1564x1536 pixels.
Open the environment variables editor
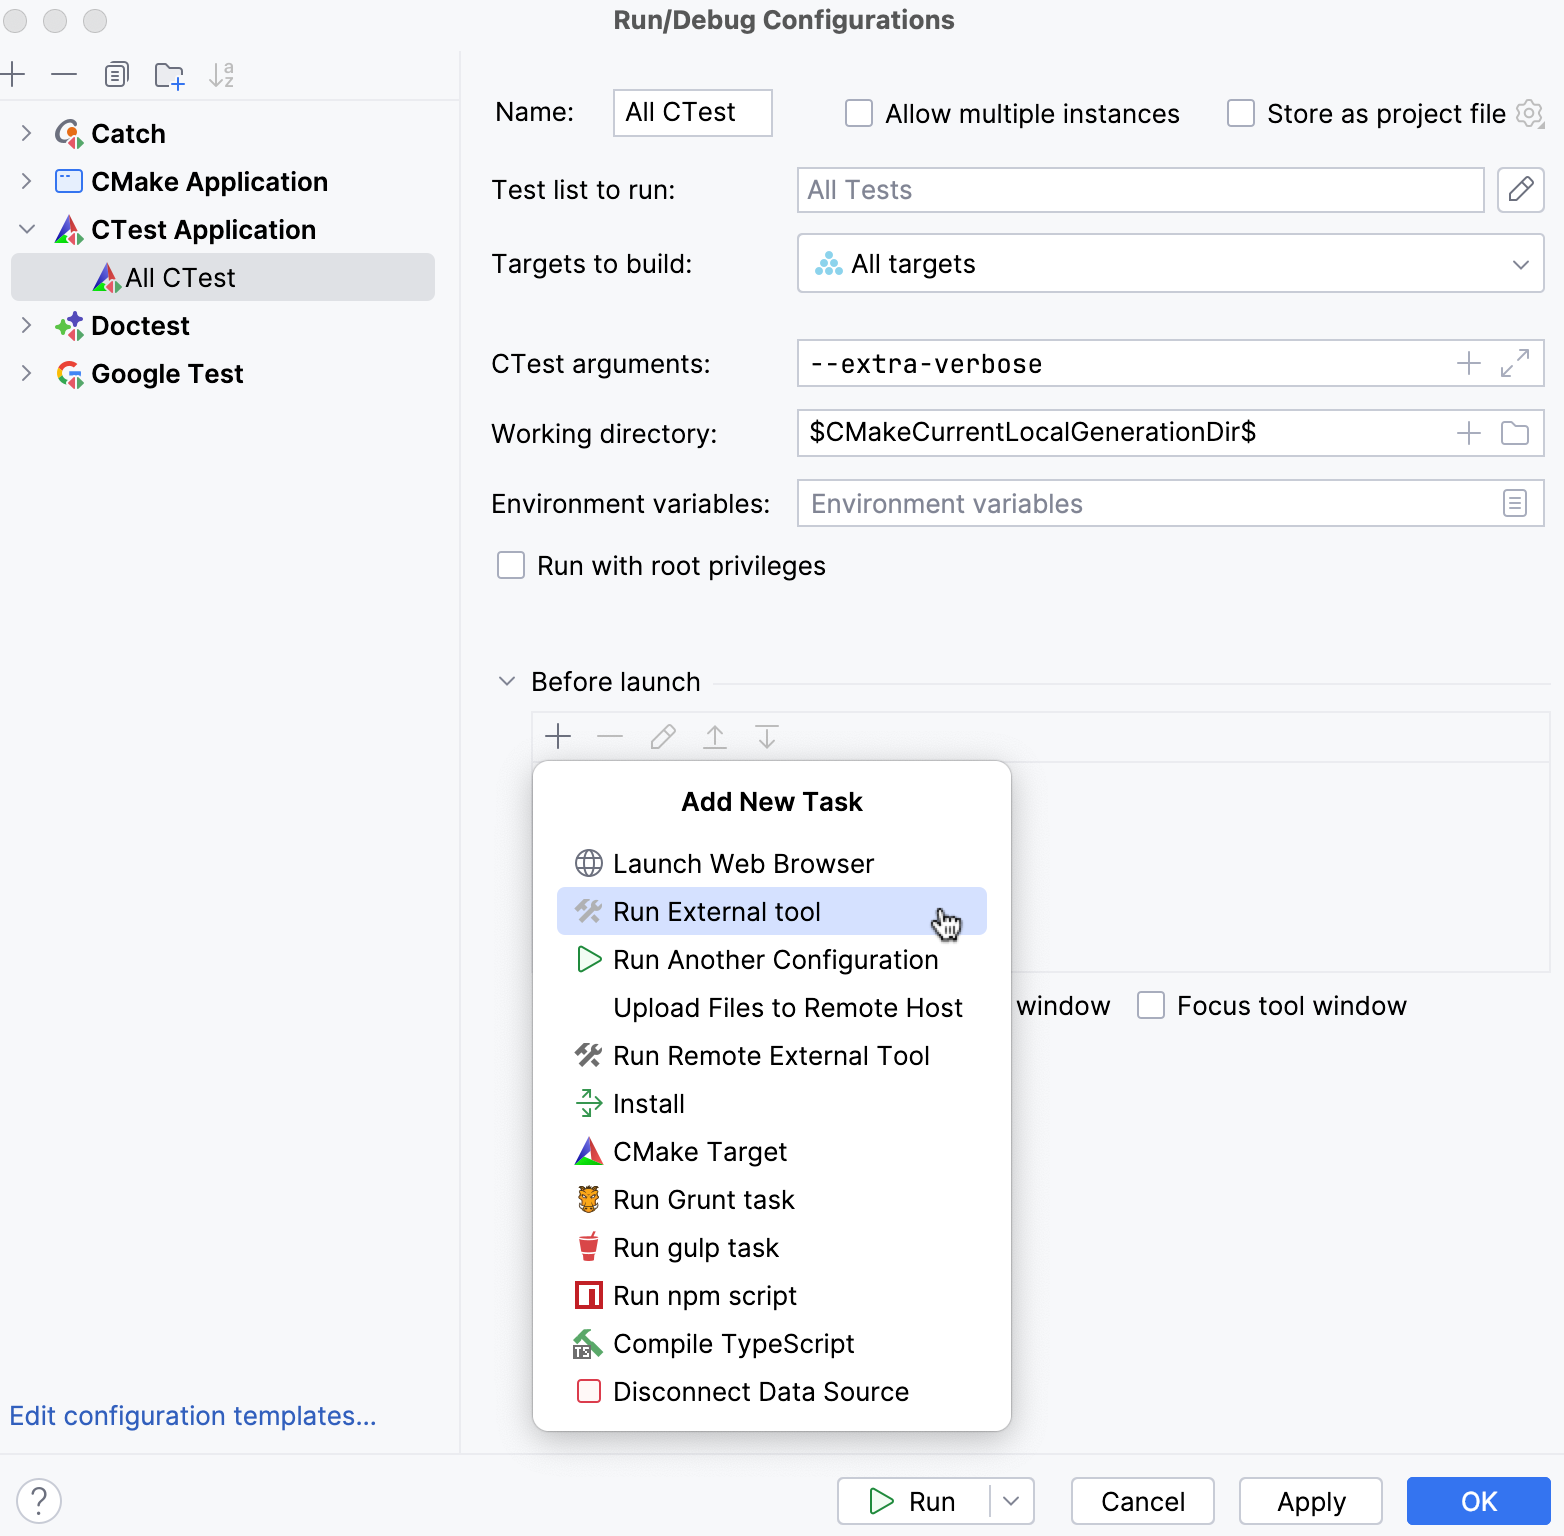pos(1515,503)
